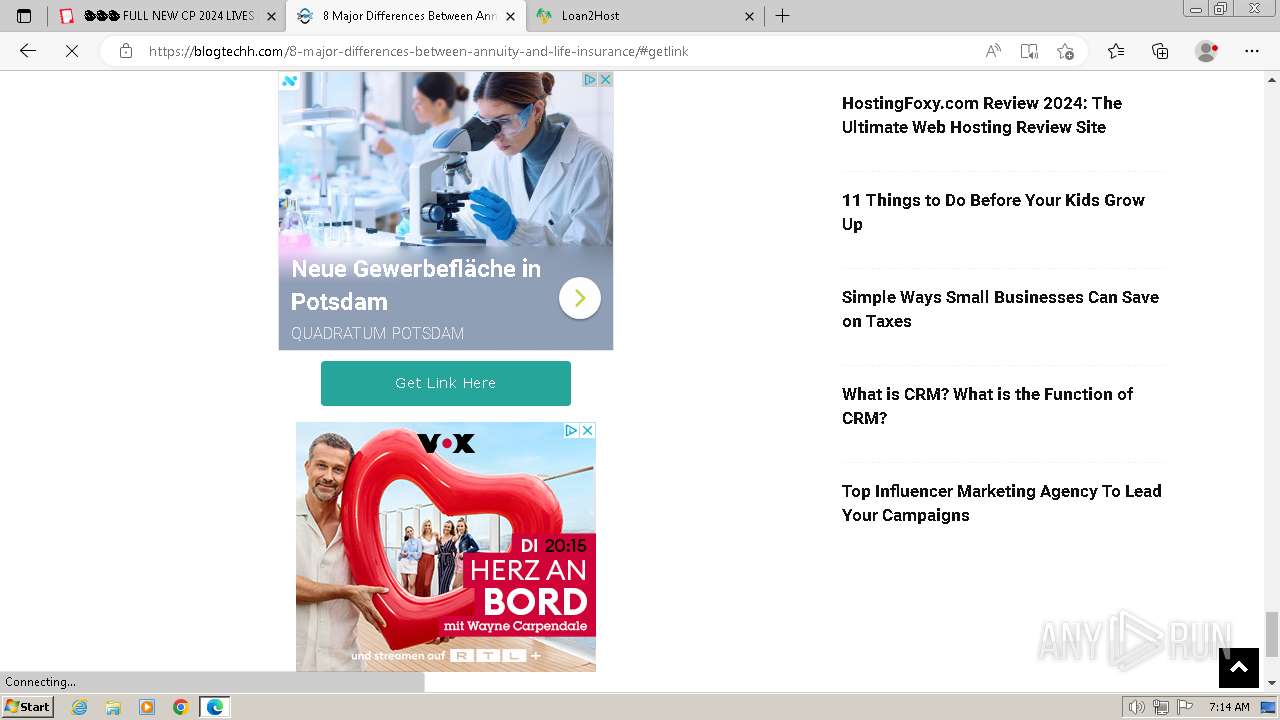Viewport: 1280px width, 720px height.
Task: Click the Get Link Here button
Action: (x=446, y=383)
